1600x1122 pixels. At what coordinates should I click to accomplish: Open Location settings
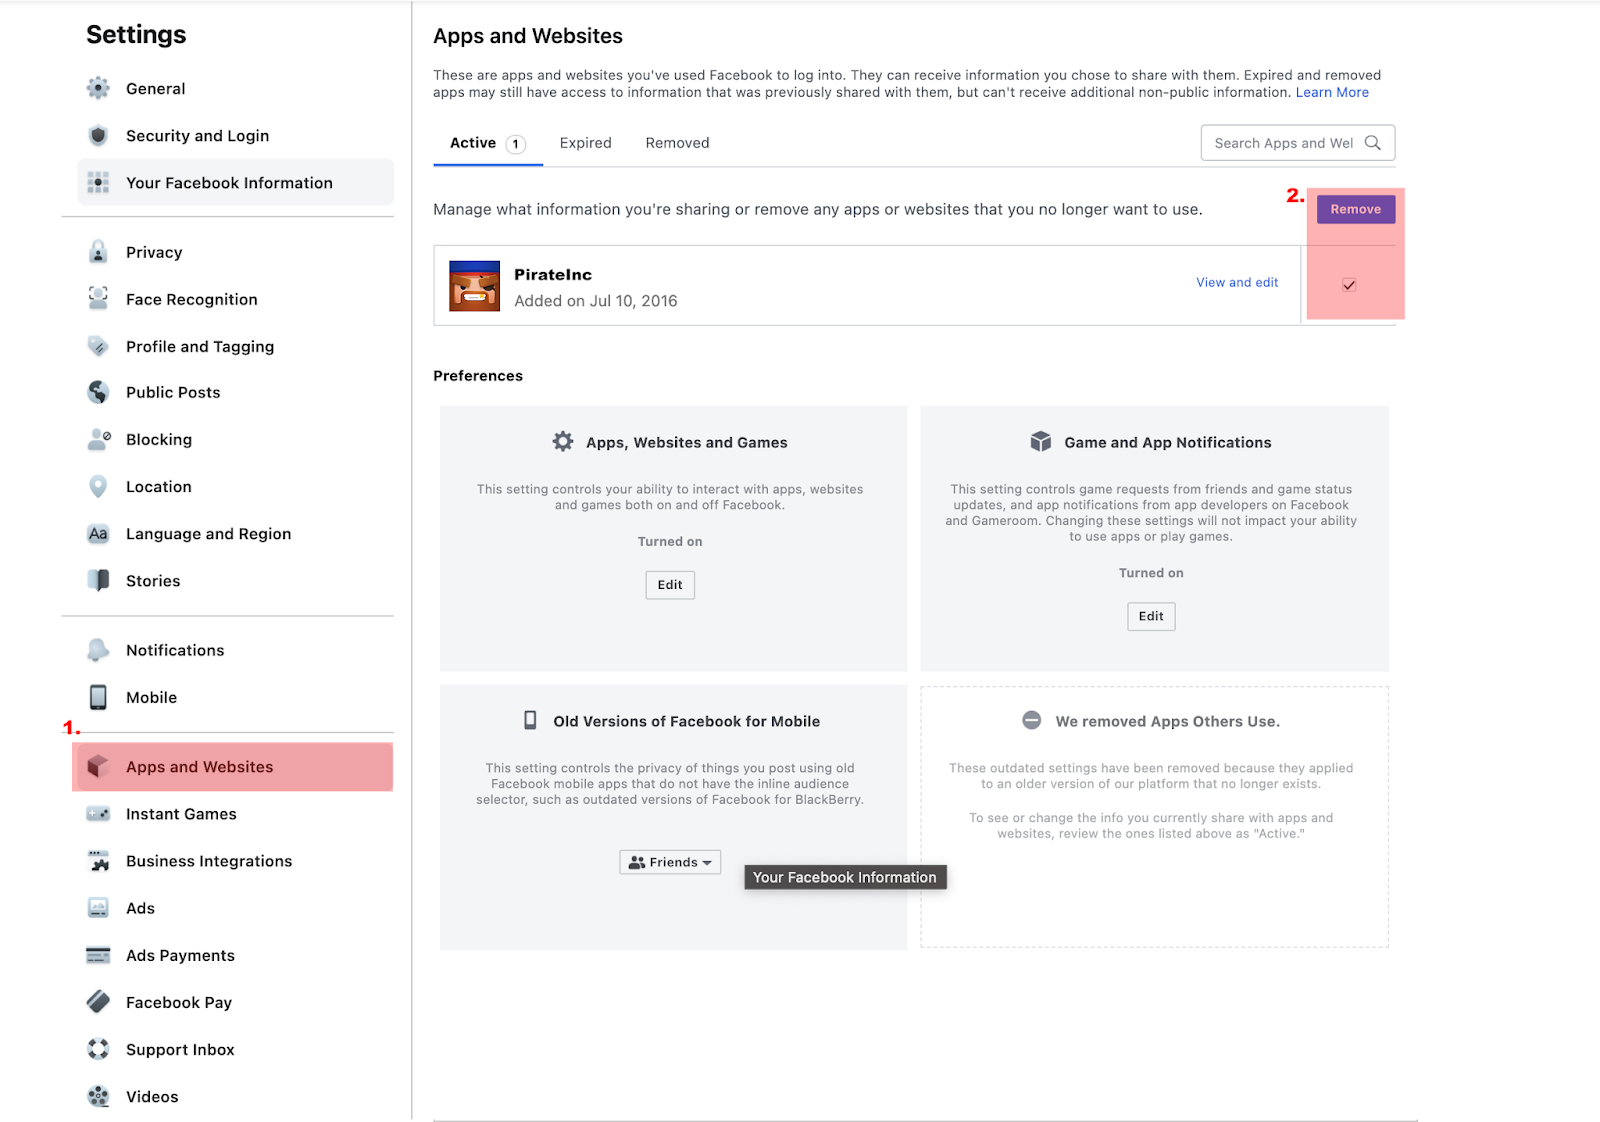tap(235, 486)
